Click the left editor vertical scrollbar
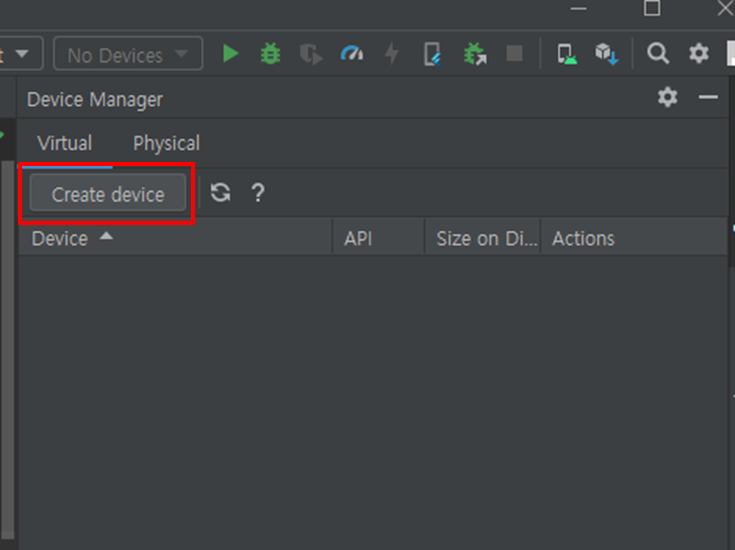The width and height of the screenshot is (735, 550). point(8,349)
